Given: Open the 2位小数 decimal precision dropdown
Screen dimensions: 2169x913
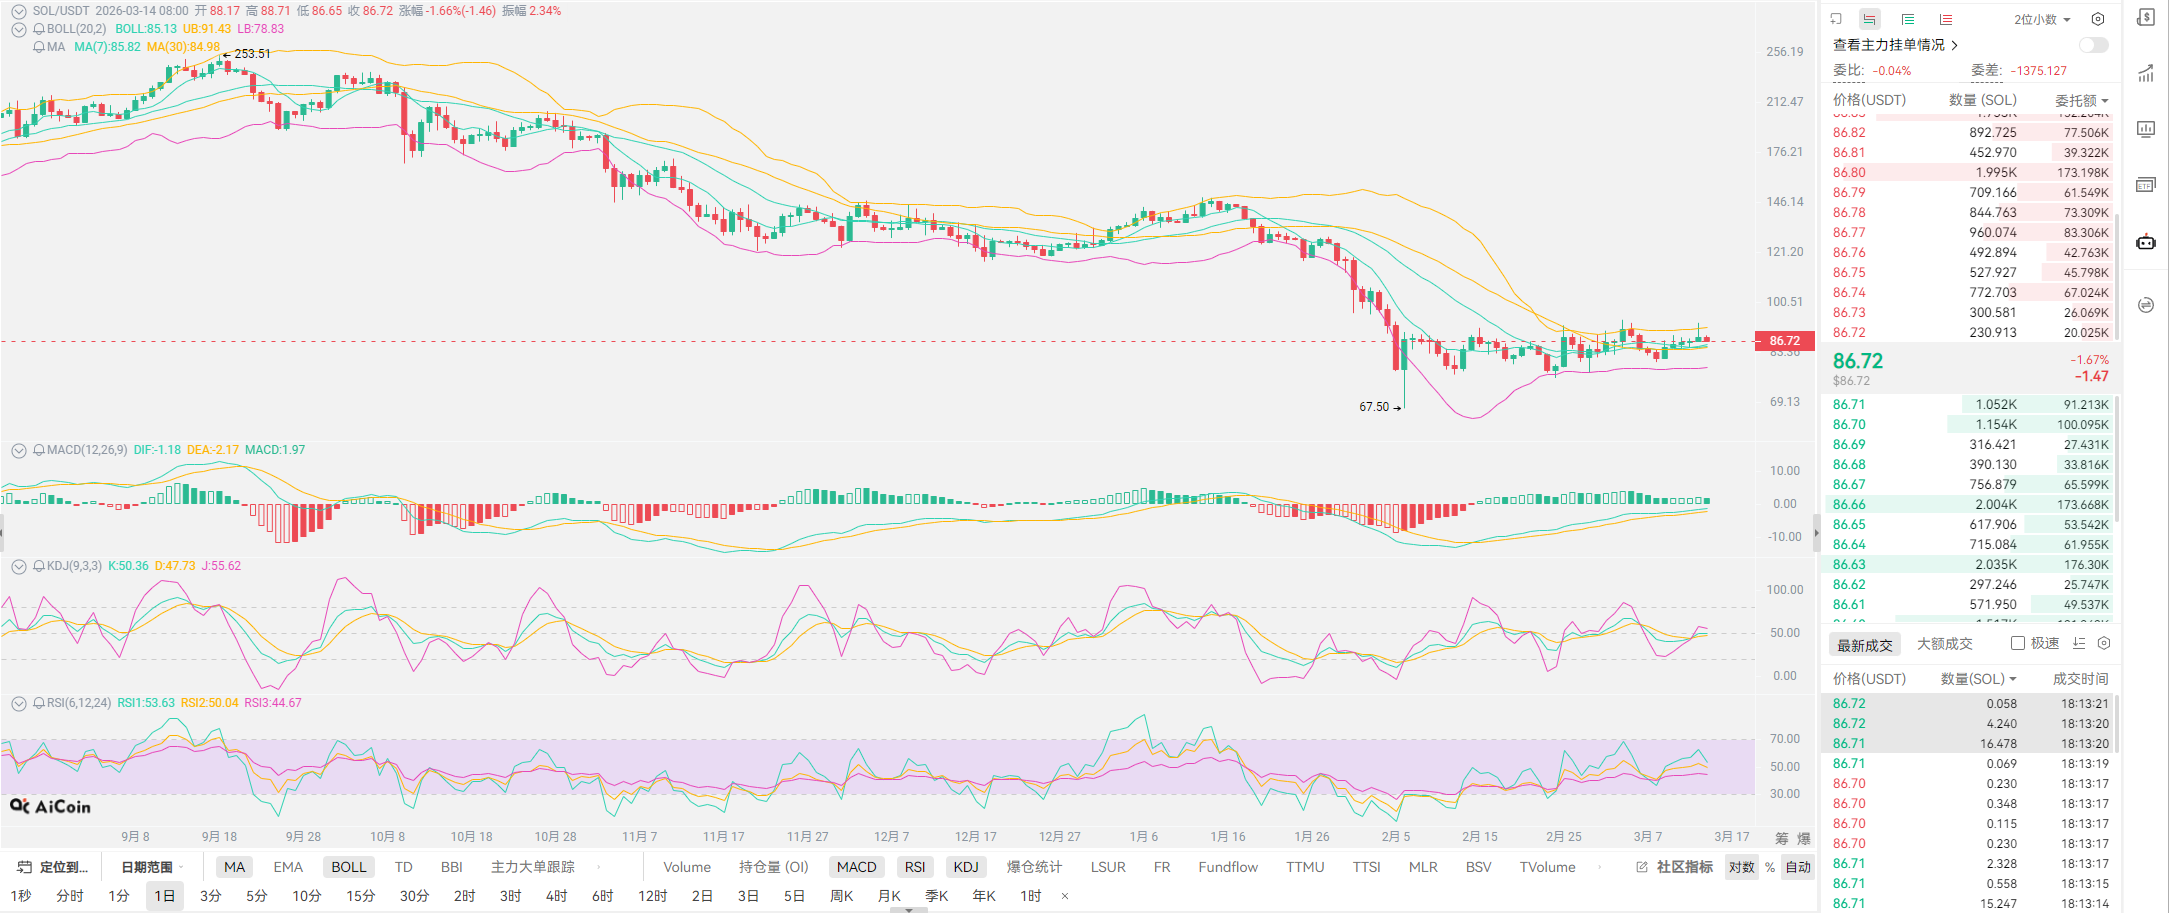Looking at the screenshot, I should (2042, 19).
